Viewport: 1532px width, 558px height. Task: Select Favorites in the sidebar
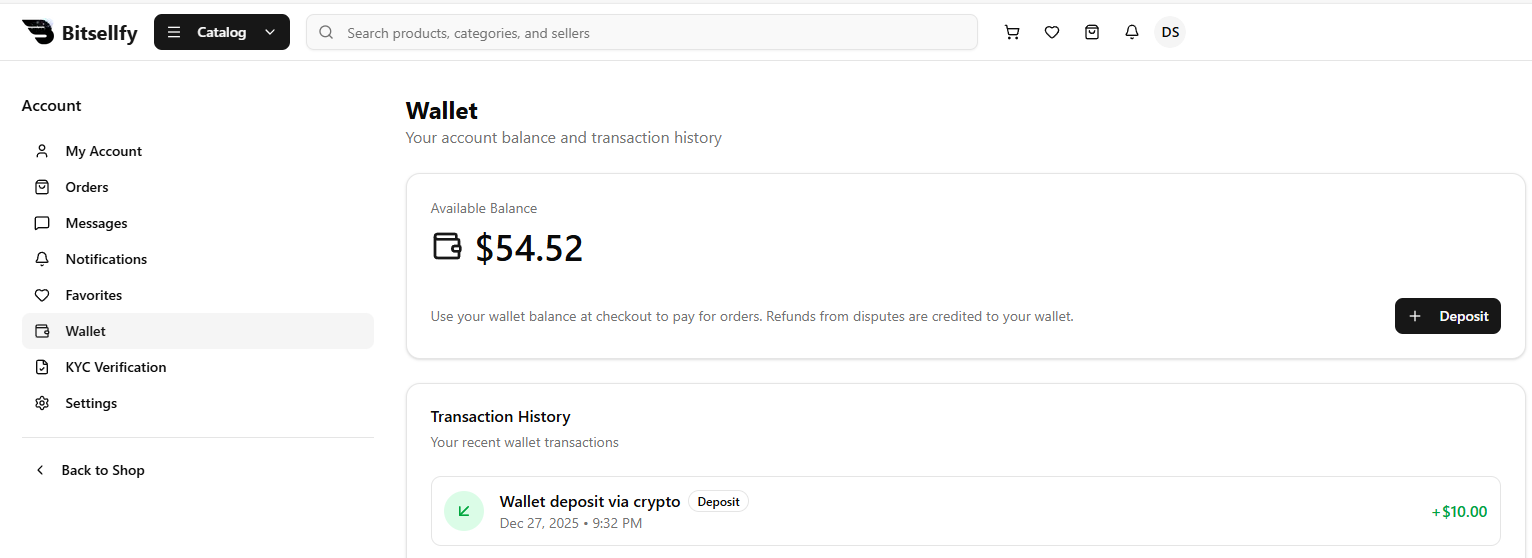coord(93,295)
